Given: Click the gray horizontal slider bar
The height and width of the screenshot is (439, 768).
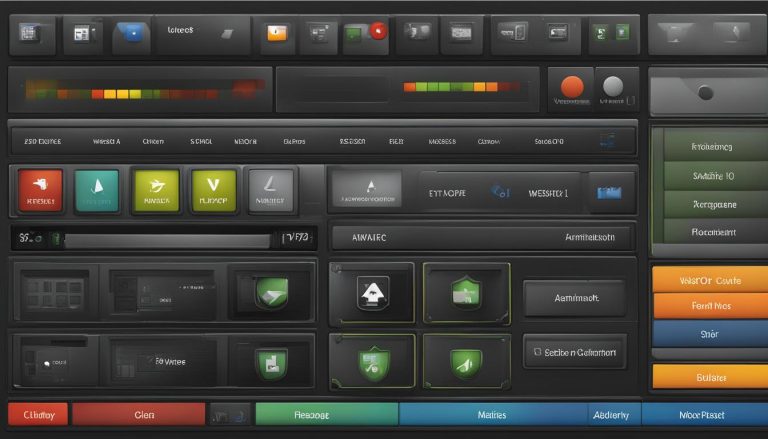Looking at the screenshot, I should coord(168,241).
